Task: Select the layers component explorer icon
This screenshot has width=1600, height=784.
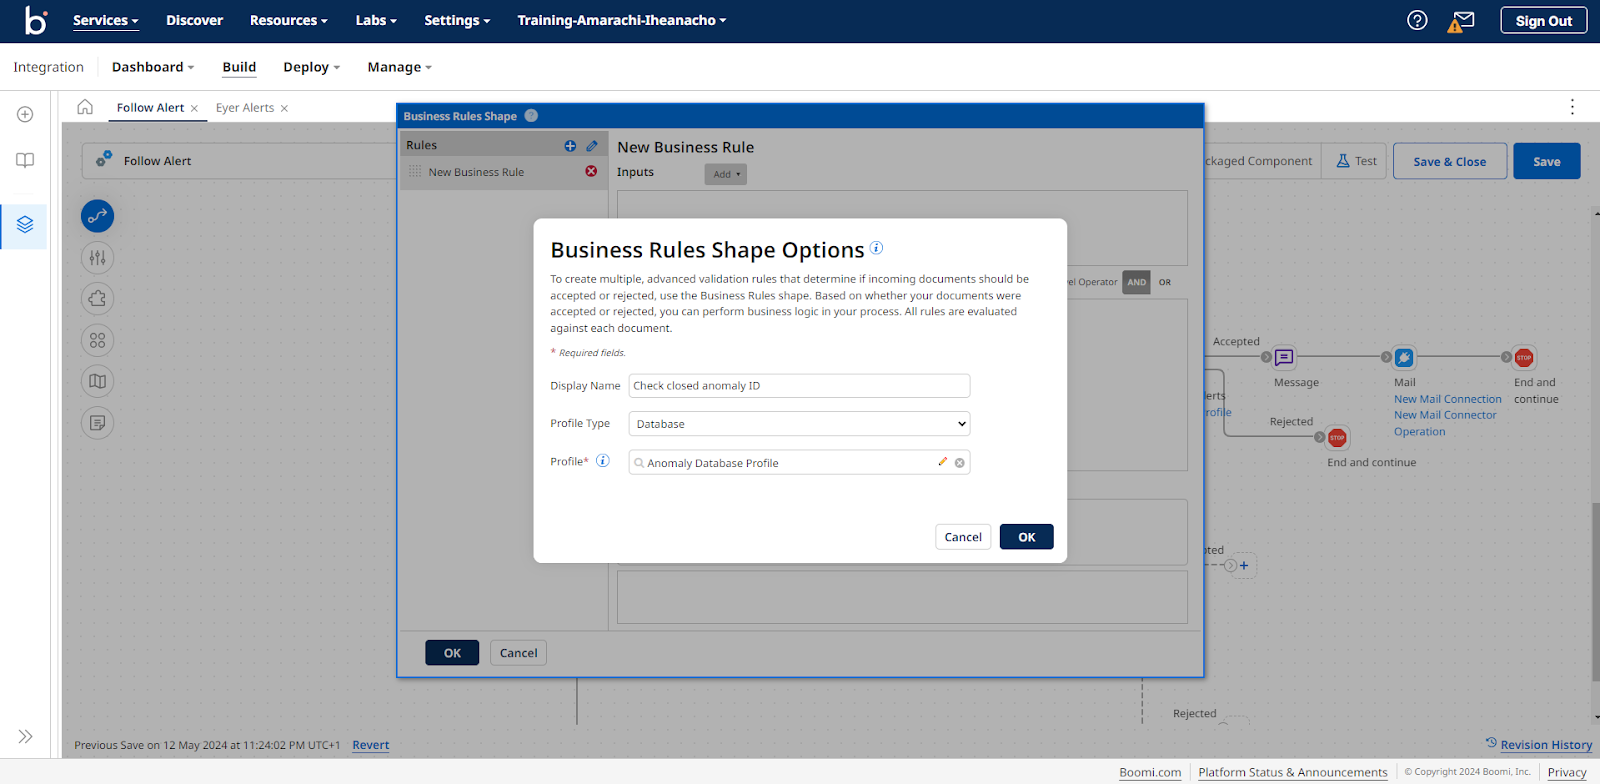Action: pyautogui.click(x=25, y=225)
